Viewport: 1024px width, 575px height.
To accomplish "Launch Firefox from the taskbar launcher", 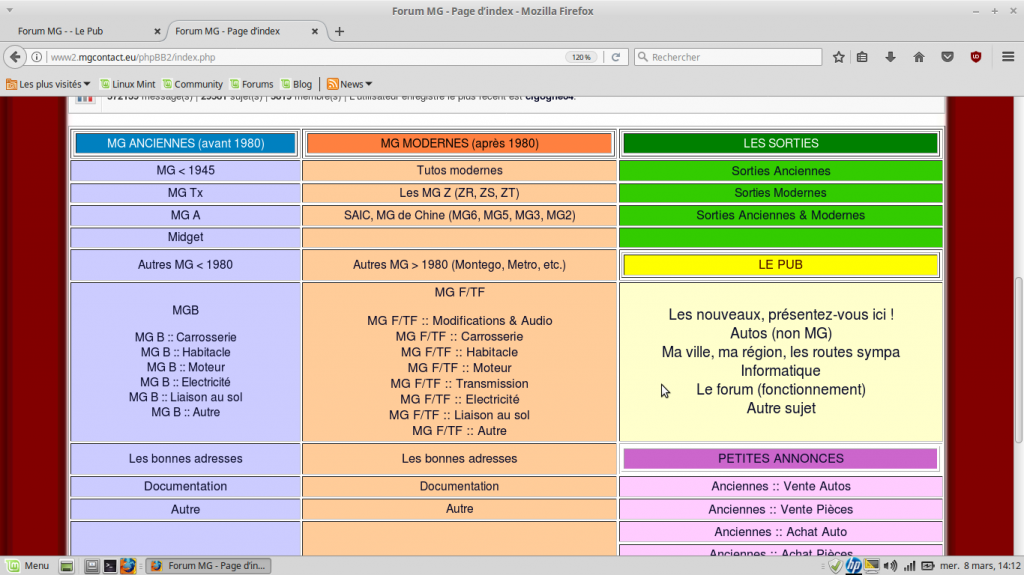I will (x=128, y=566).
